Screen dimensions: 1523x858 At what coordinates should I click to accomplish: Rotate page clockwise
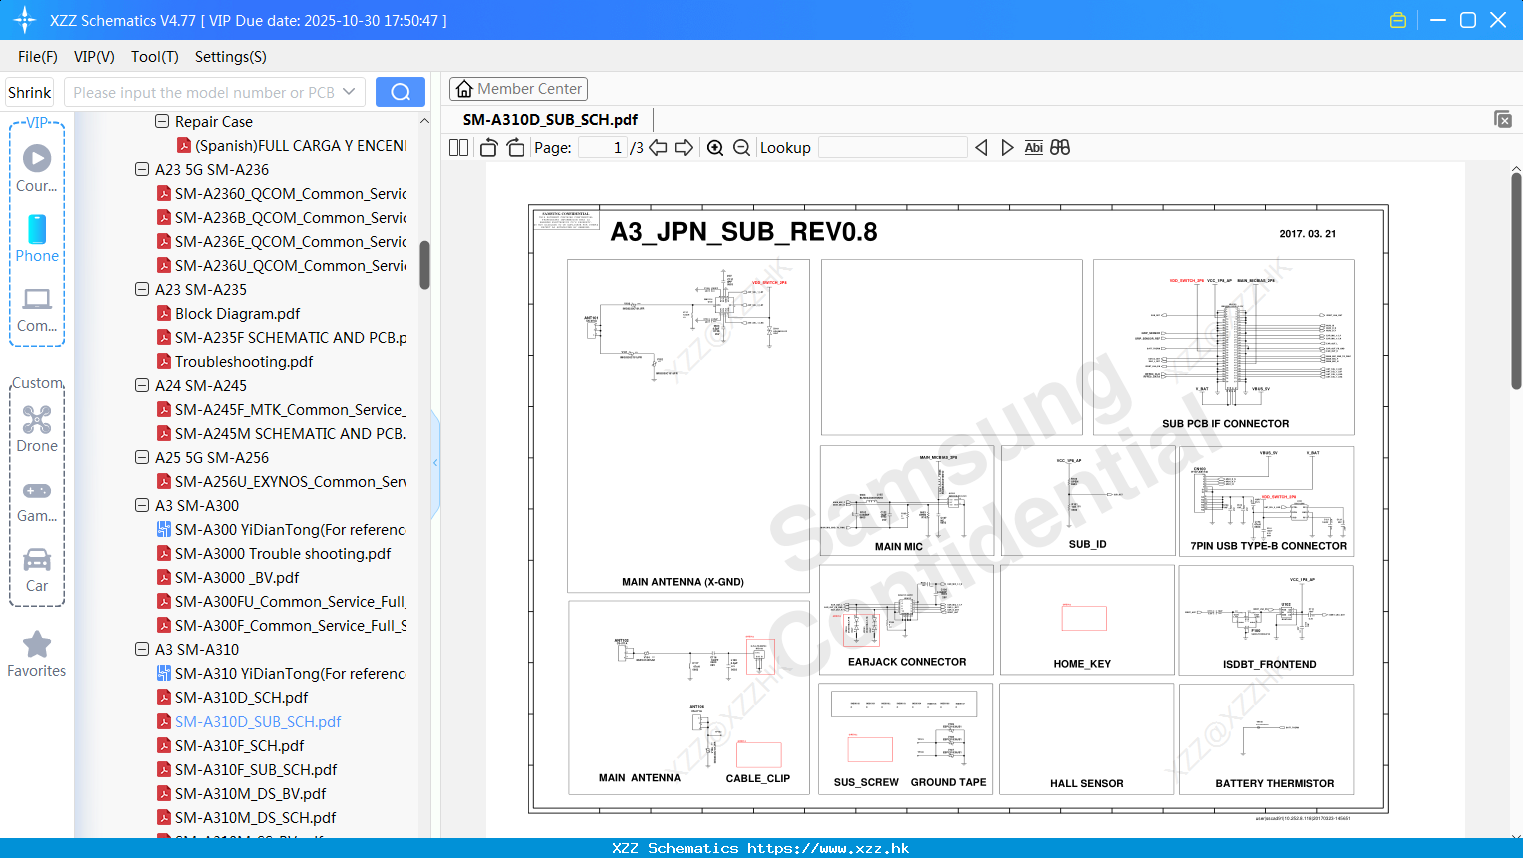pos(515,148)
